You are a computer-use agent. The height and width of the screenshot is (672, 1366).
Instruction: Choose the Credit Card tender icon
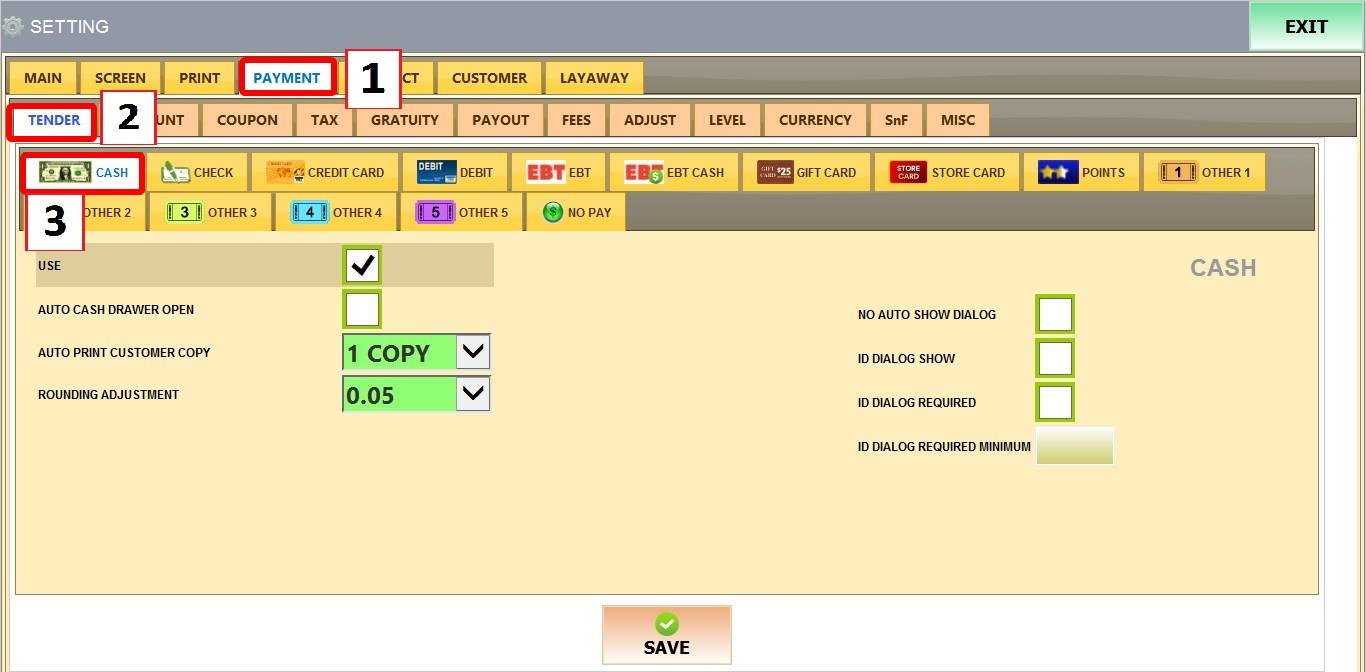[x=285, y=172]
